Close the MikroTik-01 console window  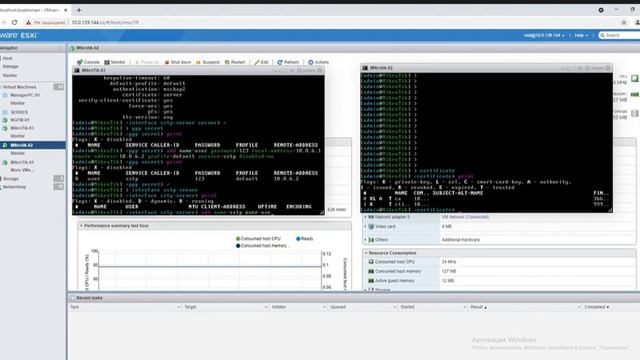click(320, 71)
